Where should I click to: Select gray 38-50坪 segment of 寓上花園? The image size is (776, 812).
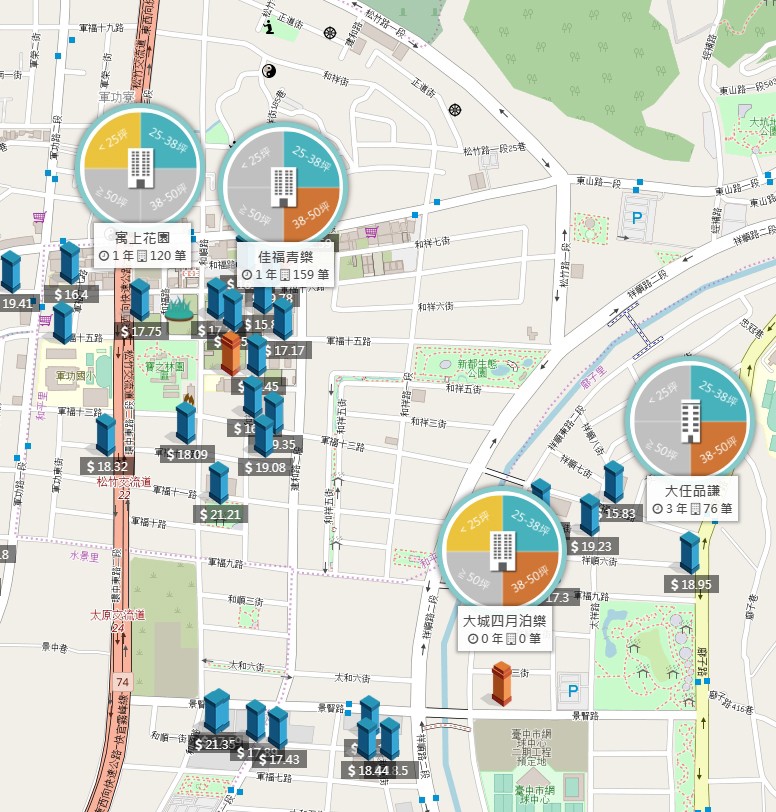(x=168, y=196)
